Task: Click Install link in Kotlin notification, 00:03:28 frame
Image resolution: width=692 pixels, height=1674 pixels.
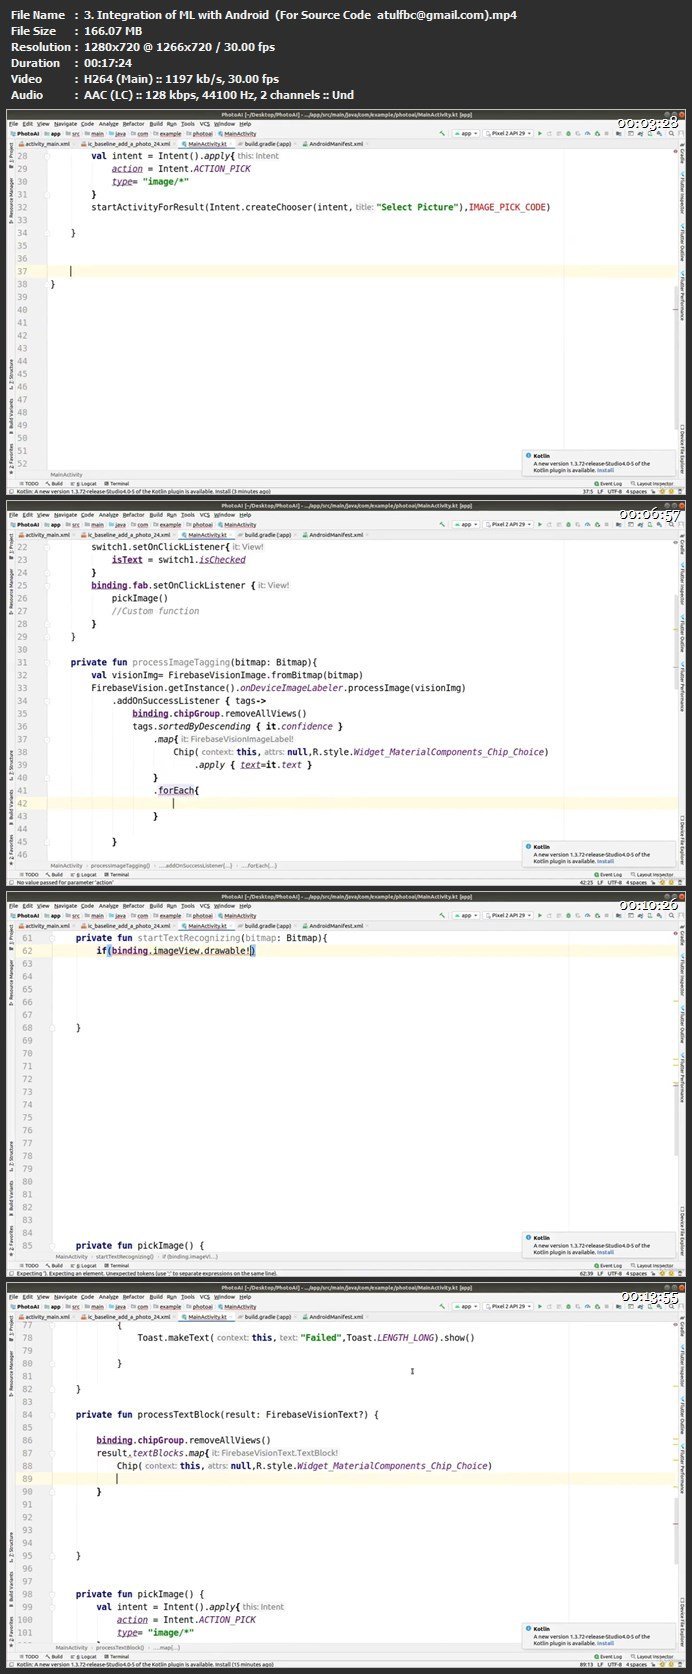Action: pos(605,468)
